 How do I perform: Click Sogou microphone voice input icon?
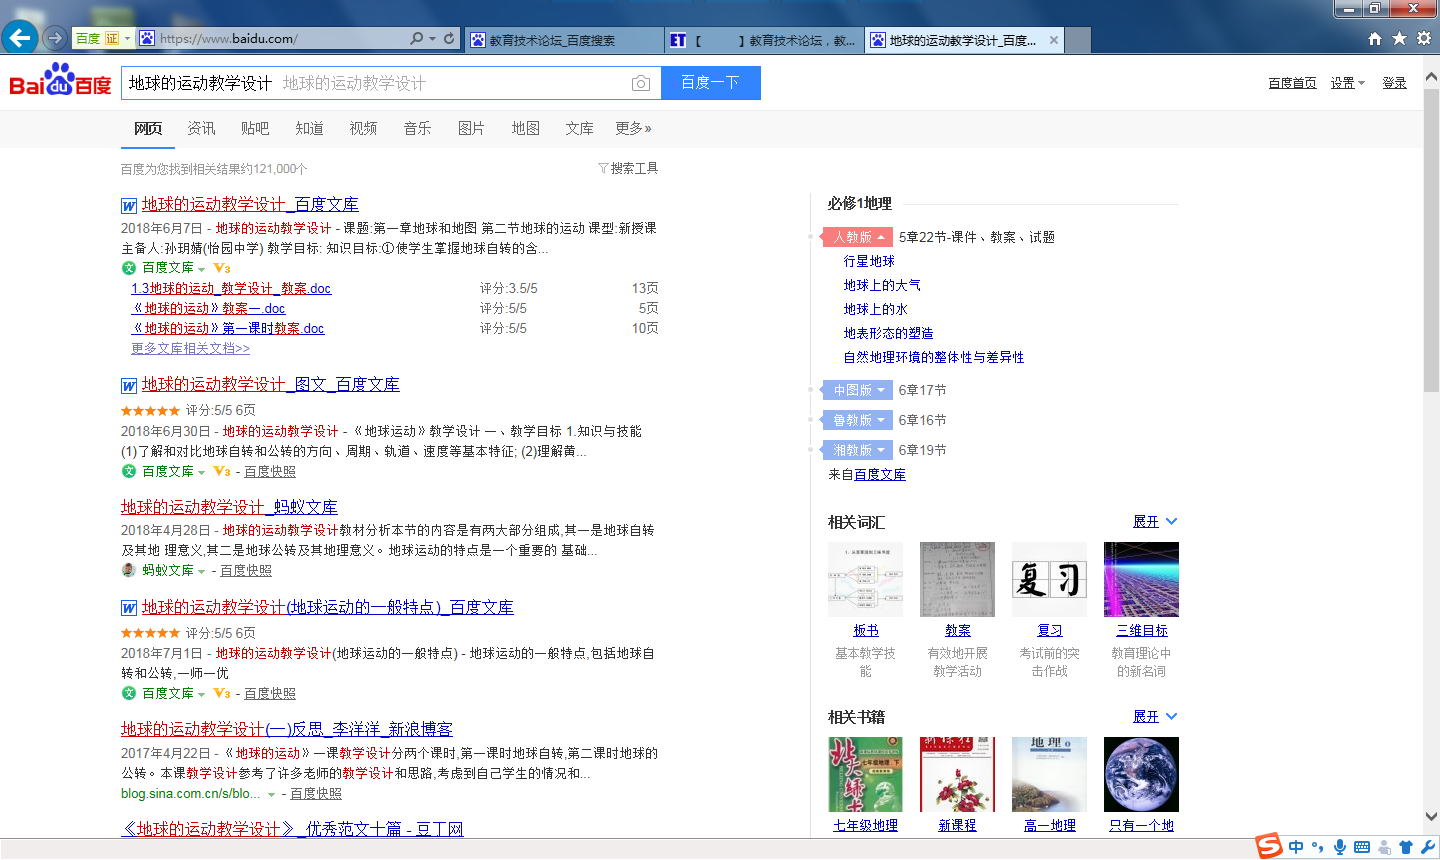pyautogui.click(x=1340, y=847)
